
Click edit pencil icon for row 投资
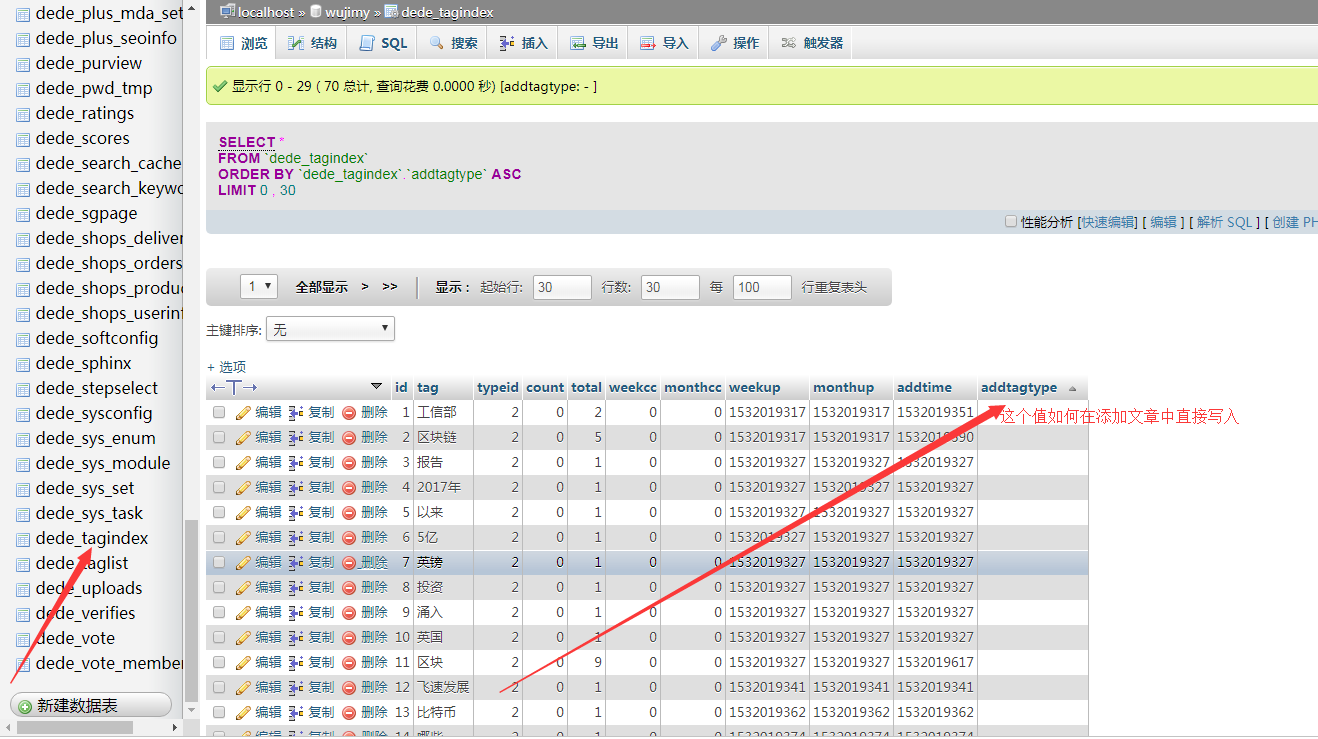[x=243, y=587]
